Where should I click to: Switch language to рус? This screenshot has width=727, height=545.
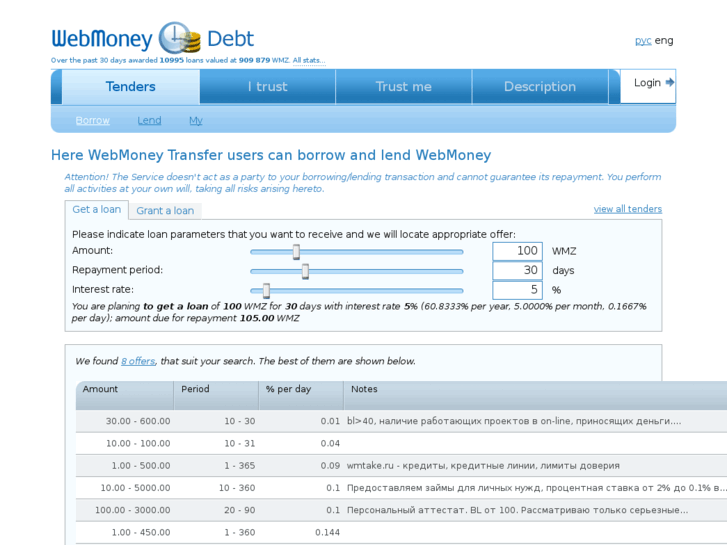pyautogui.click(x=643, y=41)
